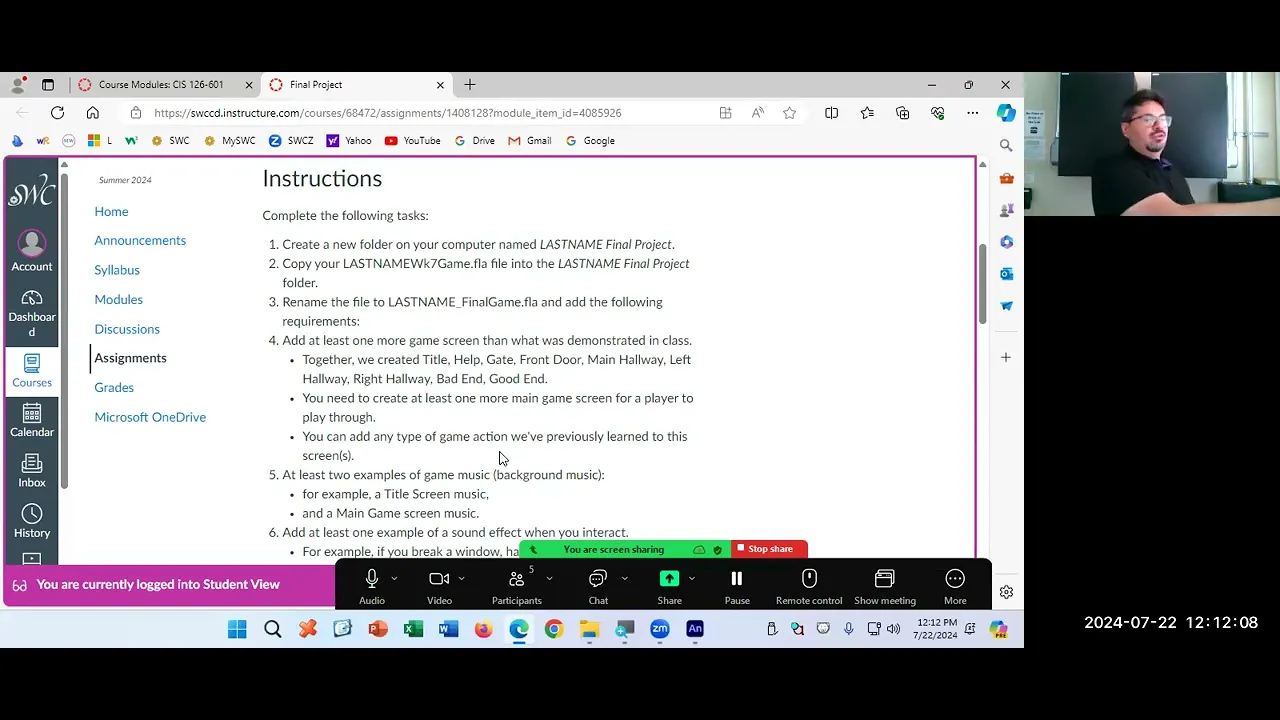Expand Zoom share options arrow

coord(691,578)
